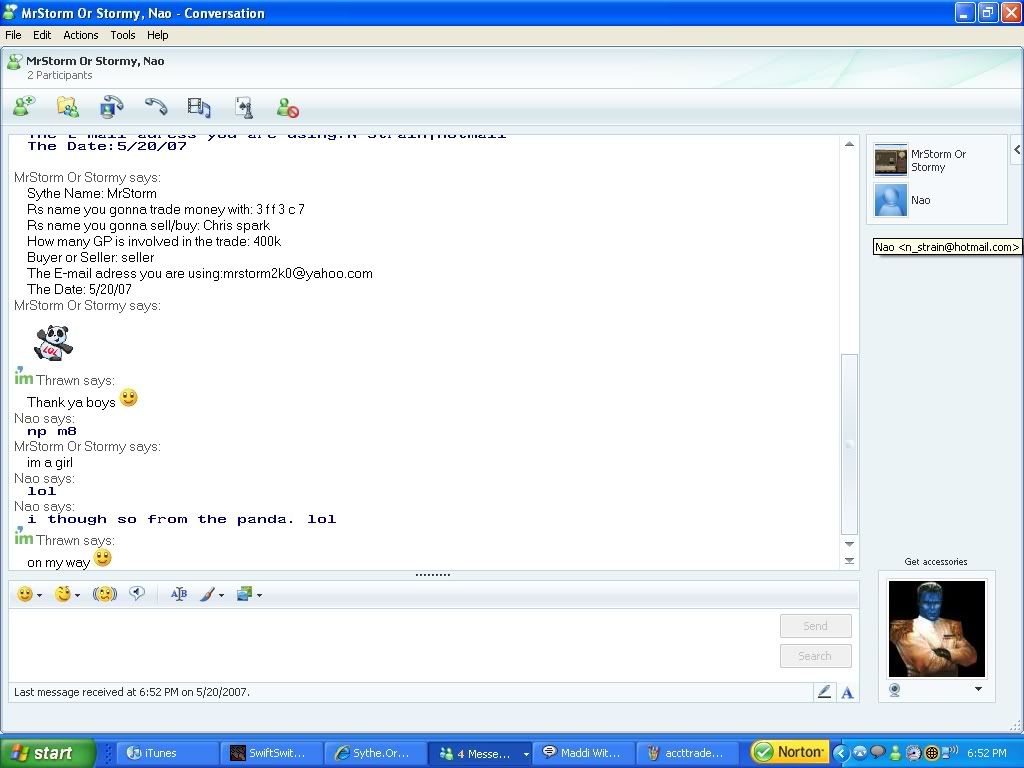
Task: Click the conversation scrollbar thumb
Action: click(x=849, y=444)
